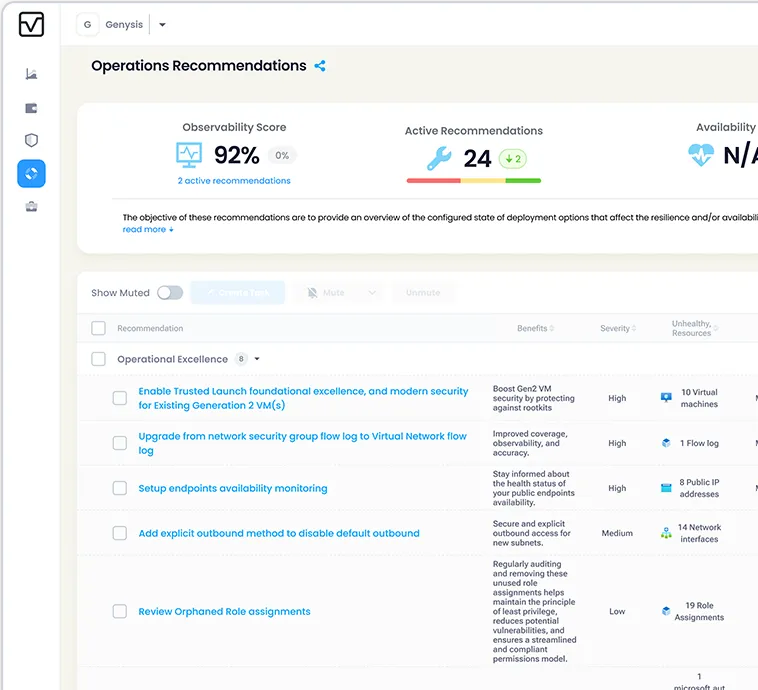Select the highlighted operations sidebar icon
The height and width of the screenshot is (690, 758).
coord(31,174)
